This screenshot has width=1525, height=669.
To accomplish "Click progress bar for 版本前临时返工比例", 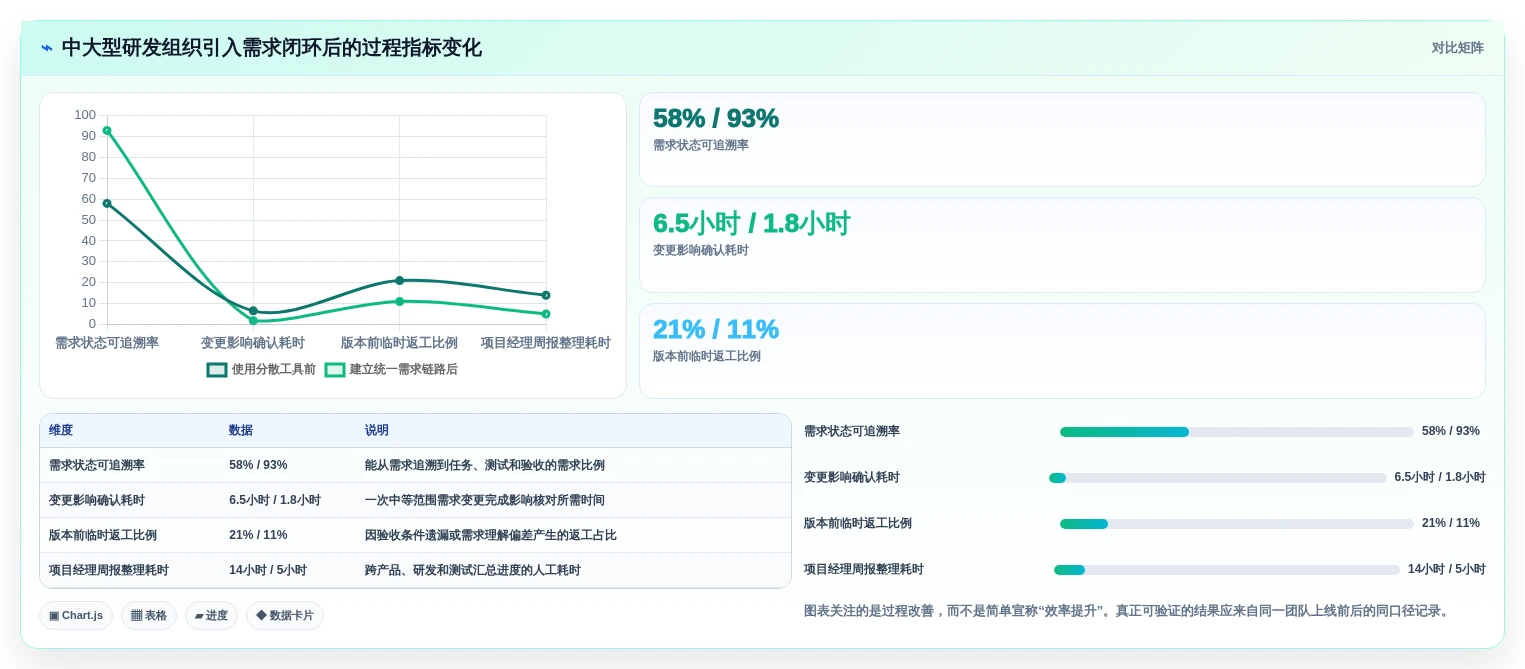I will (1237, 524).
